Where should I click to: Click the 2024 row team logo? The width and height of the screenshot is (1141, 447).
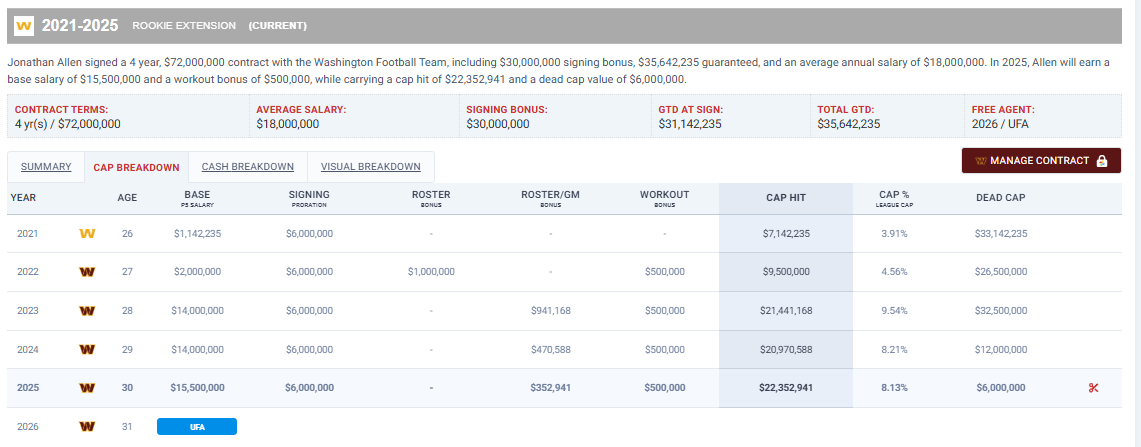click(x=87, y=349)
